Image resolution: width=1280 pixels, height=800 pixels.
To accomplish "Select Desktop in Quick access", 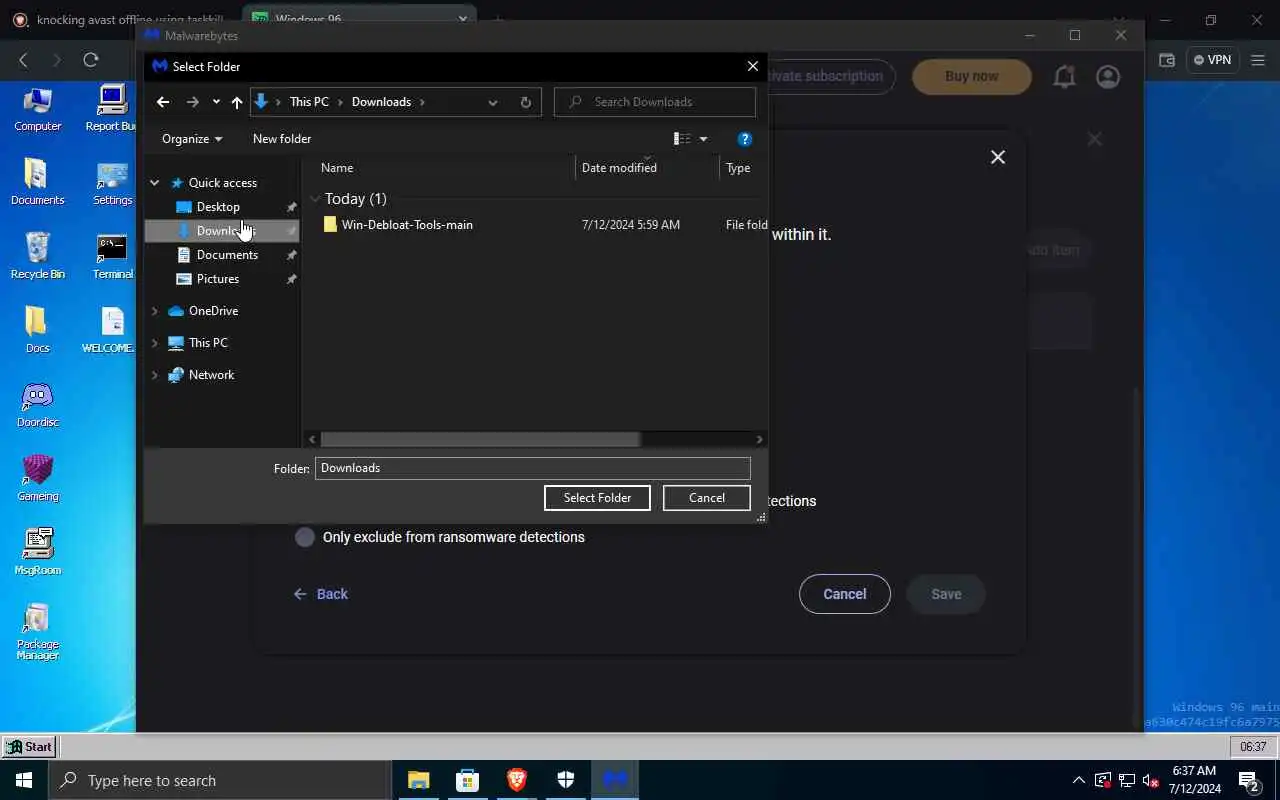I will pos(218,207).
